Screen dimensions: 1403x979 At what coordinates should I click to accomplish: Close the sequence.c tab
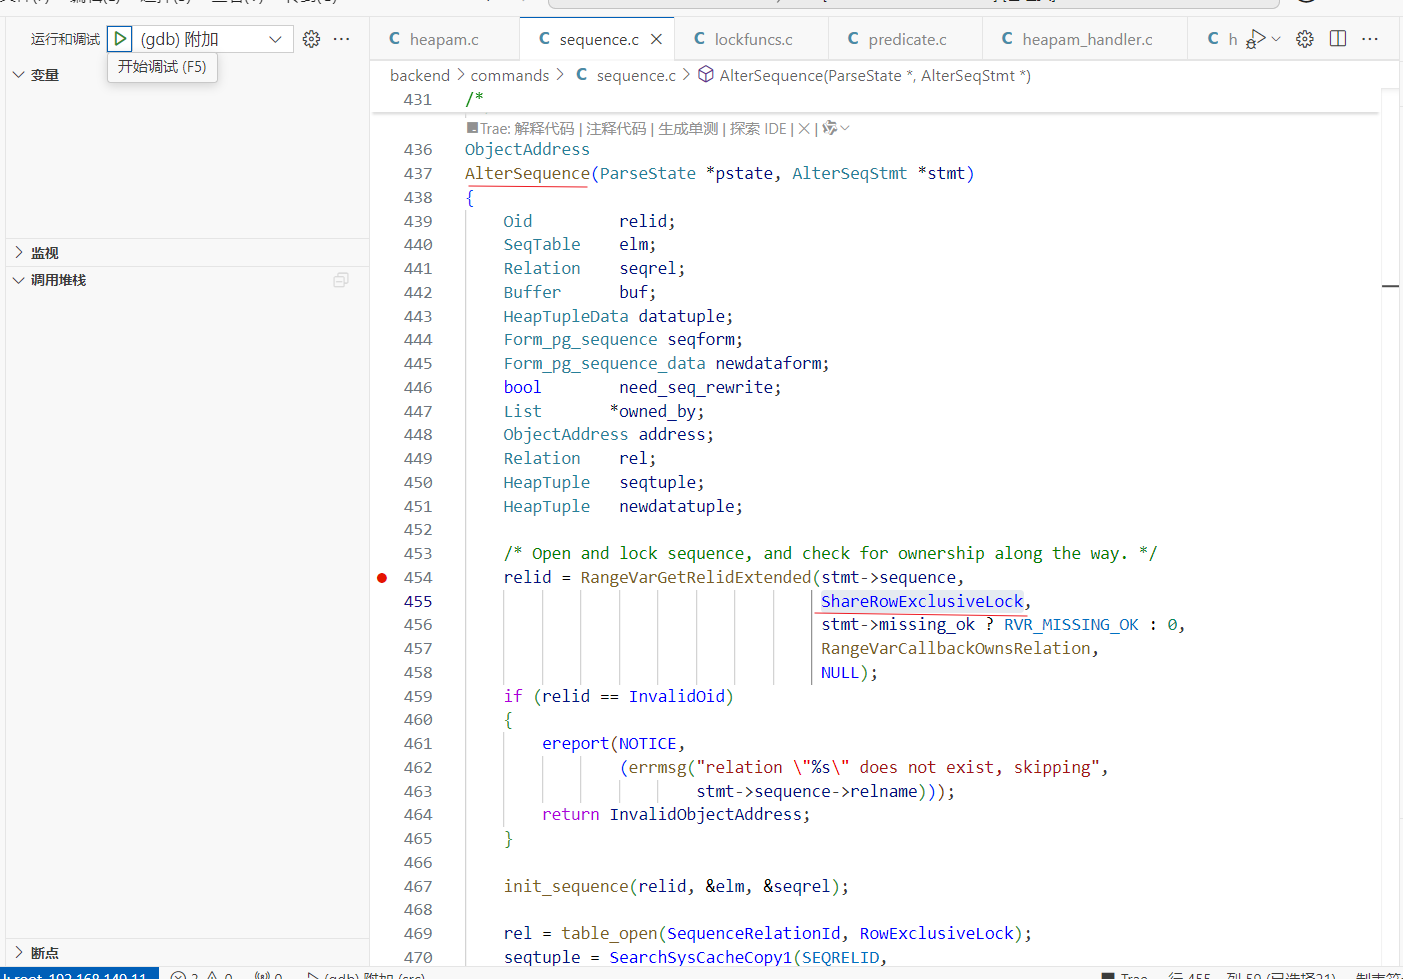(656, 39)
